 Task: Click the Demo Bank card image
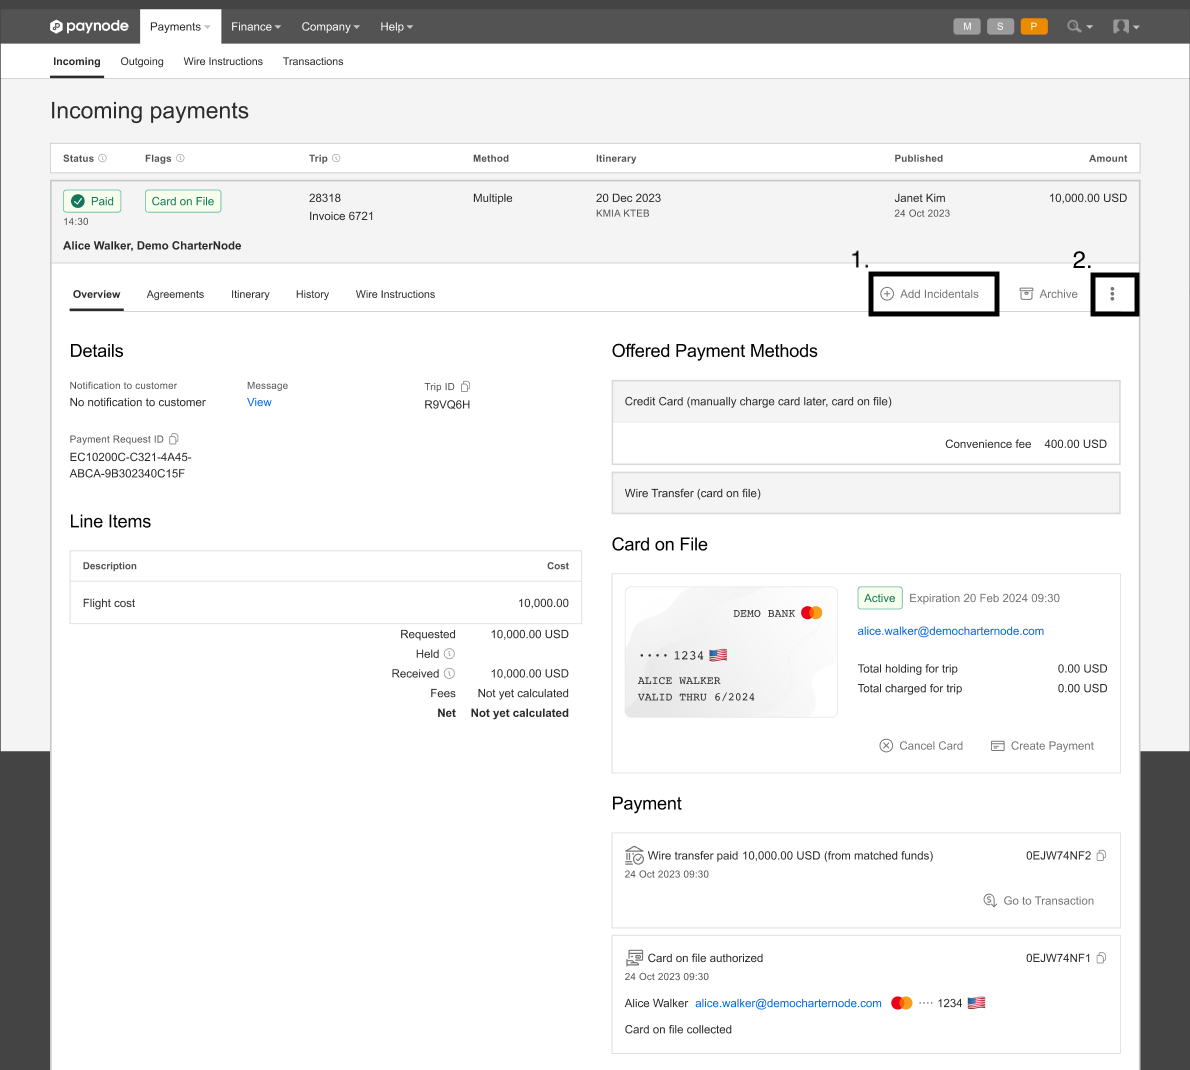tap(731, 652)
